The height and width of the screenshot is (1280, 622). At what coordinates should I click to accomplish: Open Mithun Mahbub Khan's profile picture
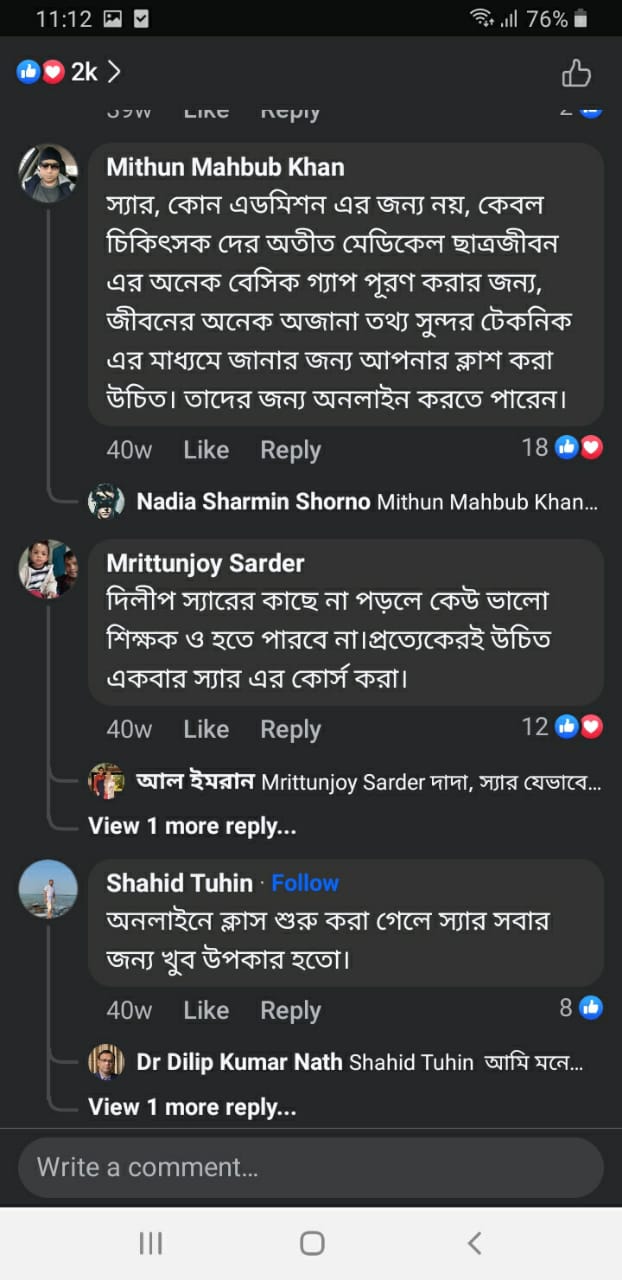(48, 174)
